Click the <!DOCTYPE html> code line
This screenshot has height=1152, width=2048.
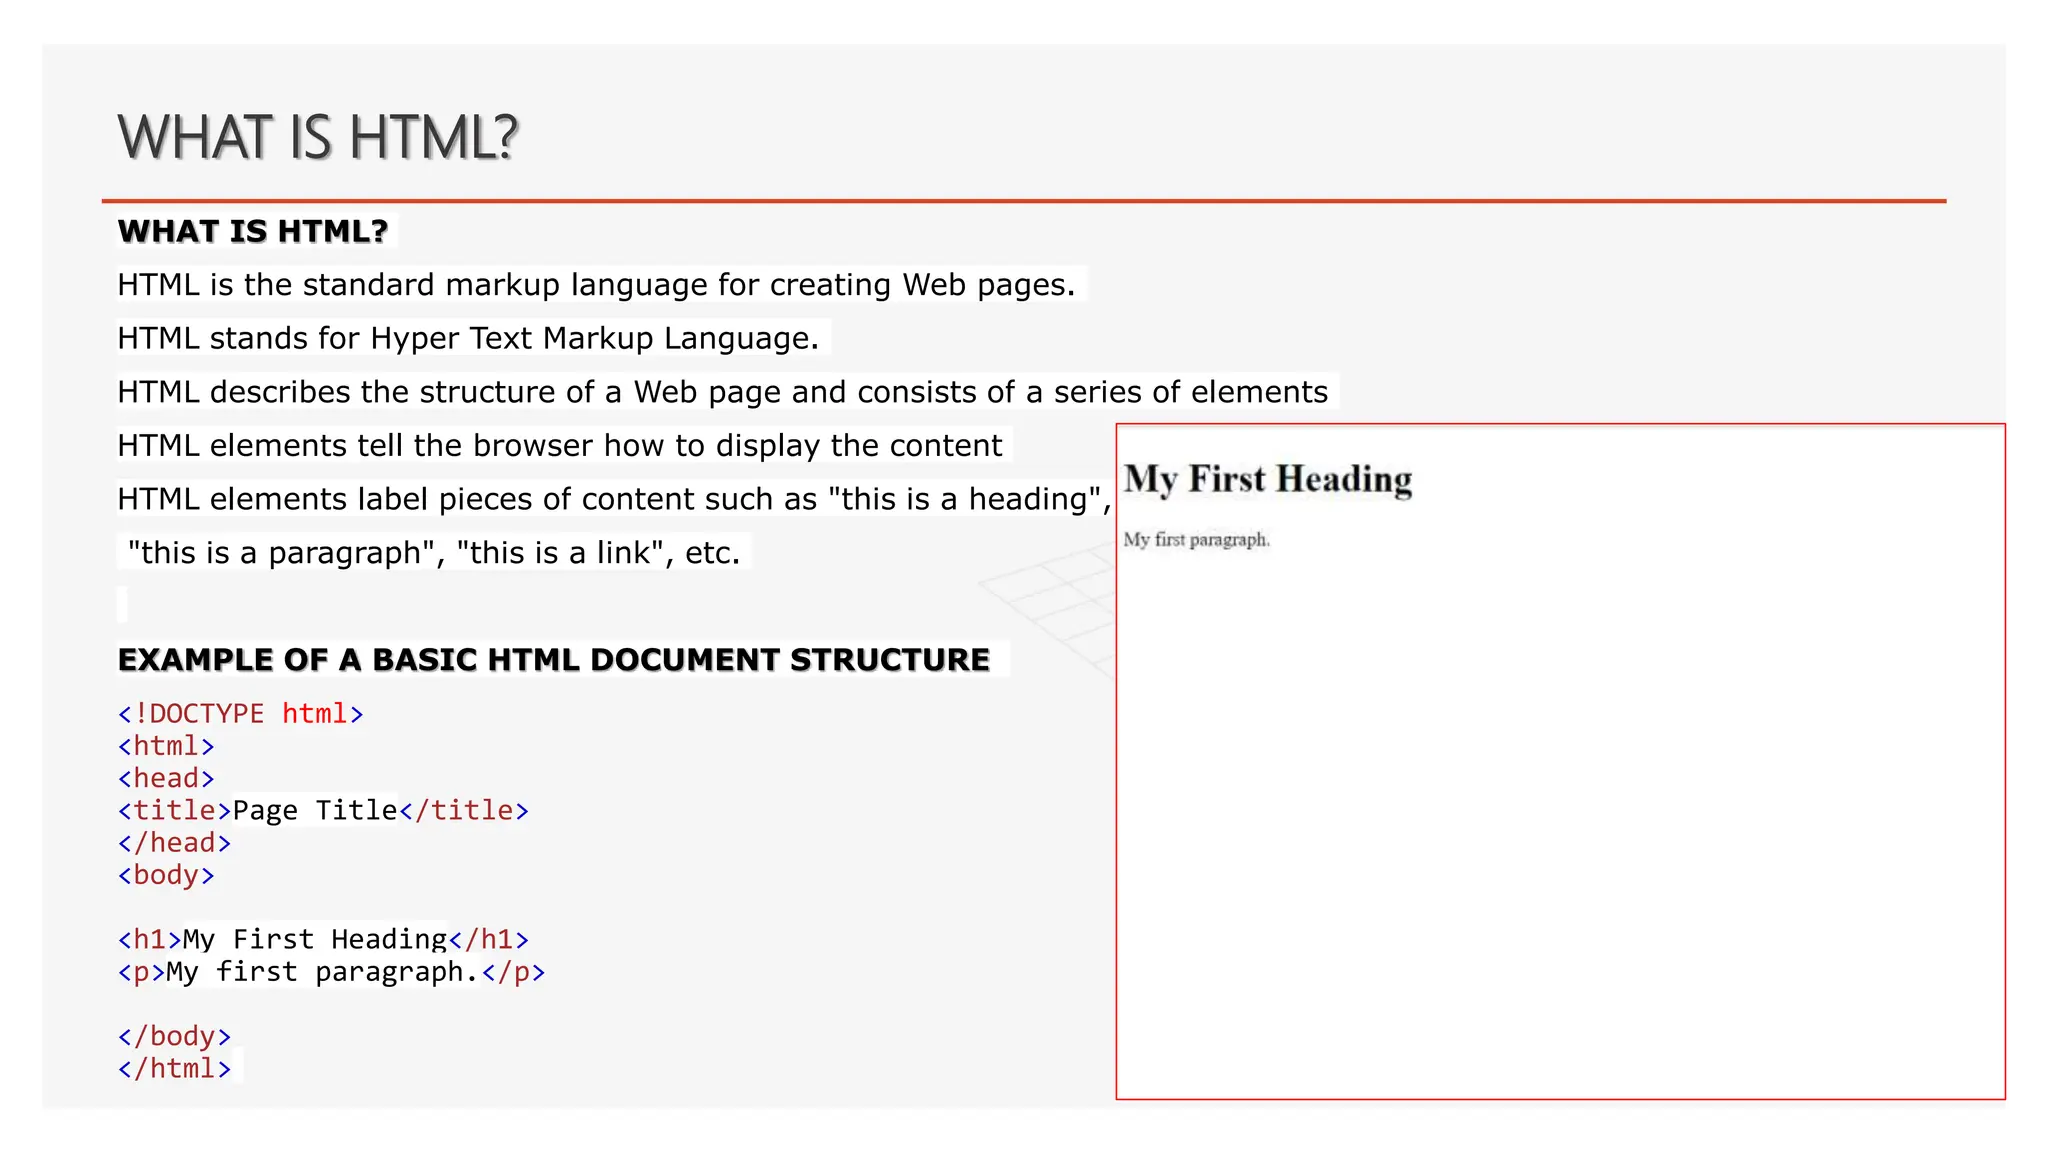240,714
